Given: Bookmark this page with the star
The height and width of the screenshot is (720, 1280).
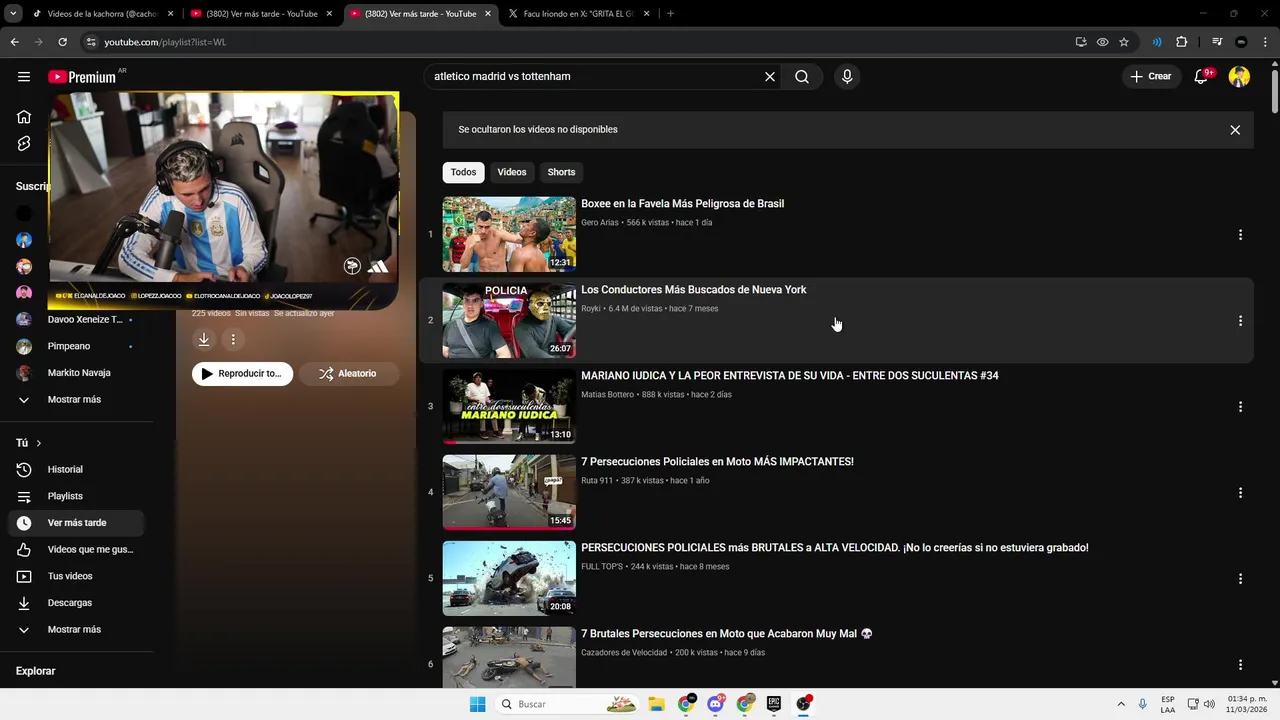Looking at the screenshot, I should tap(1124, 42).
